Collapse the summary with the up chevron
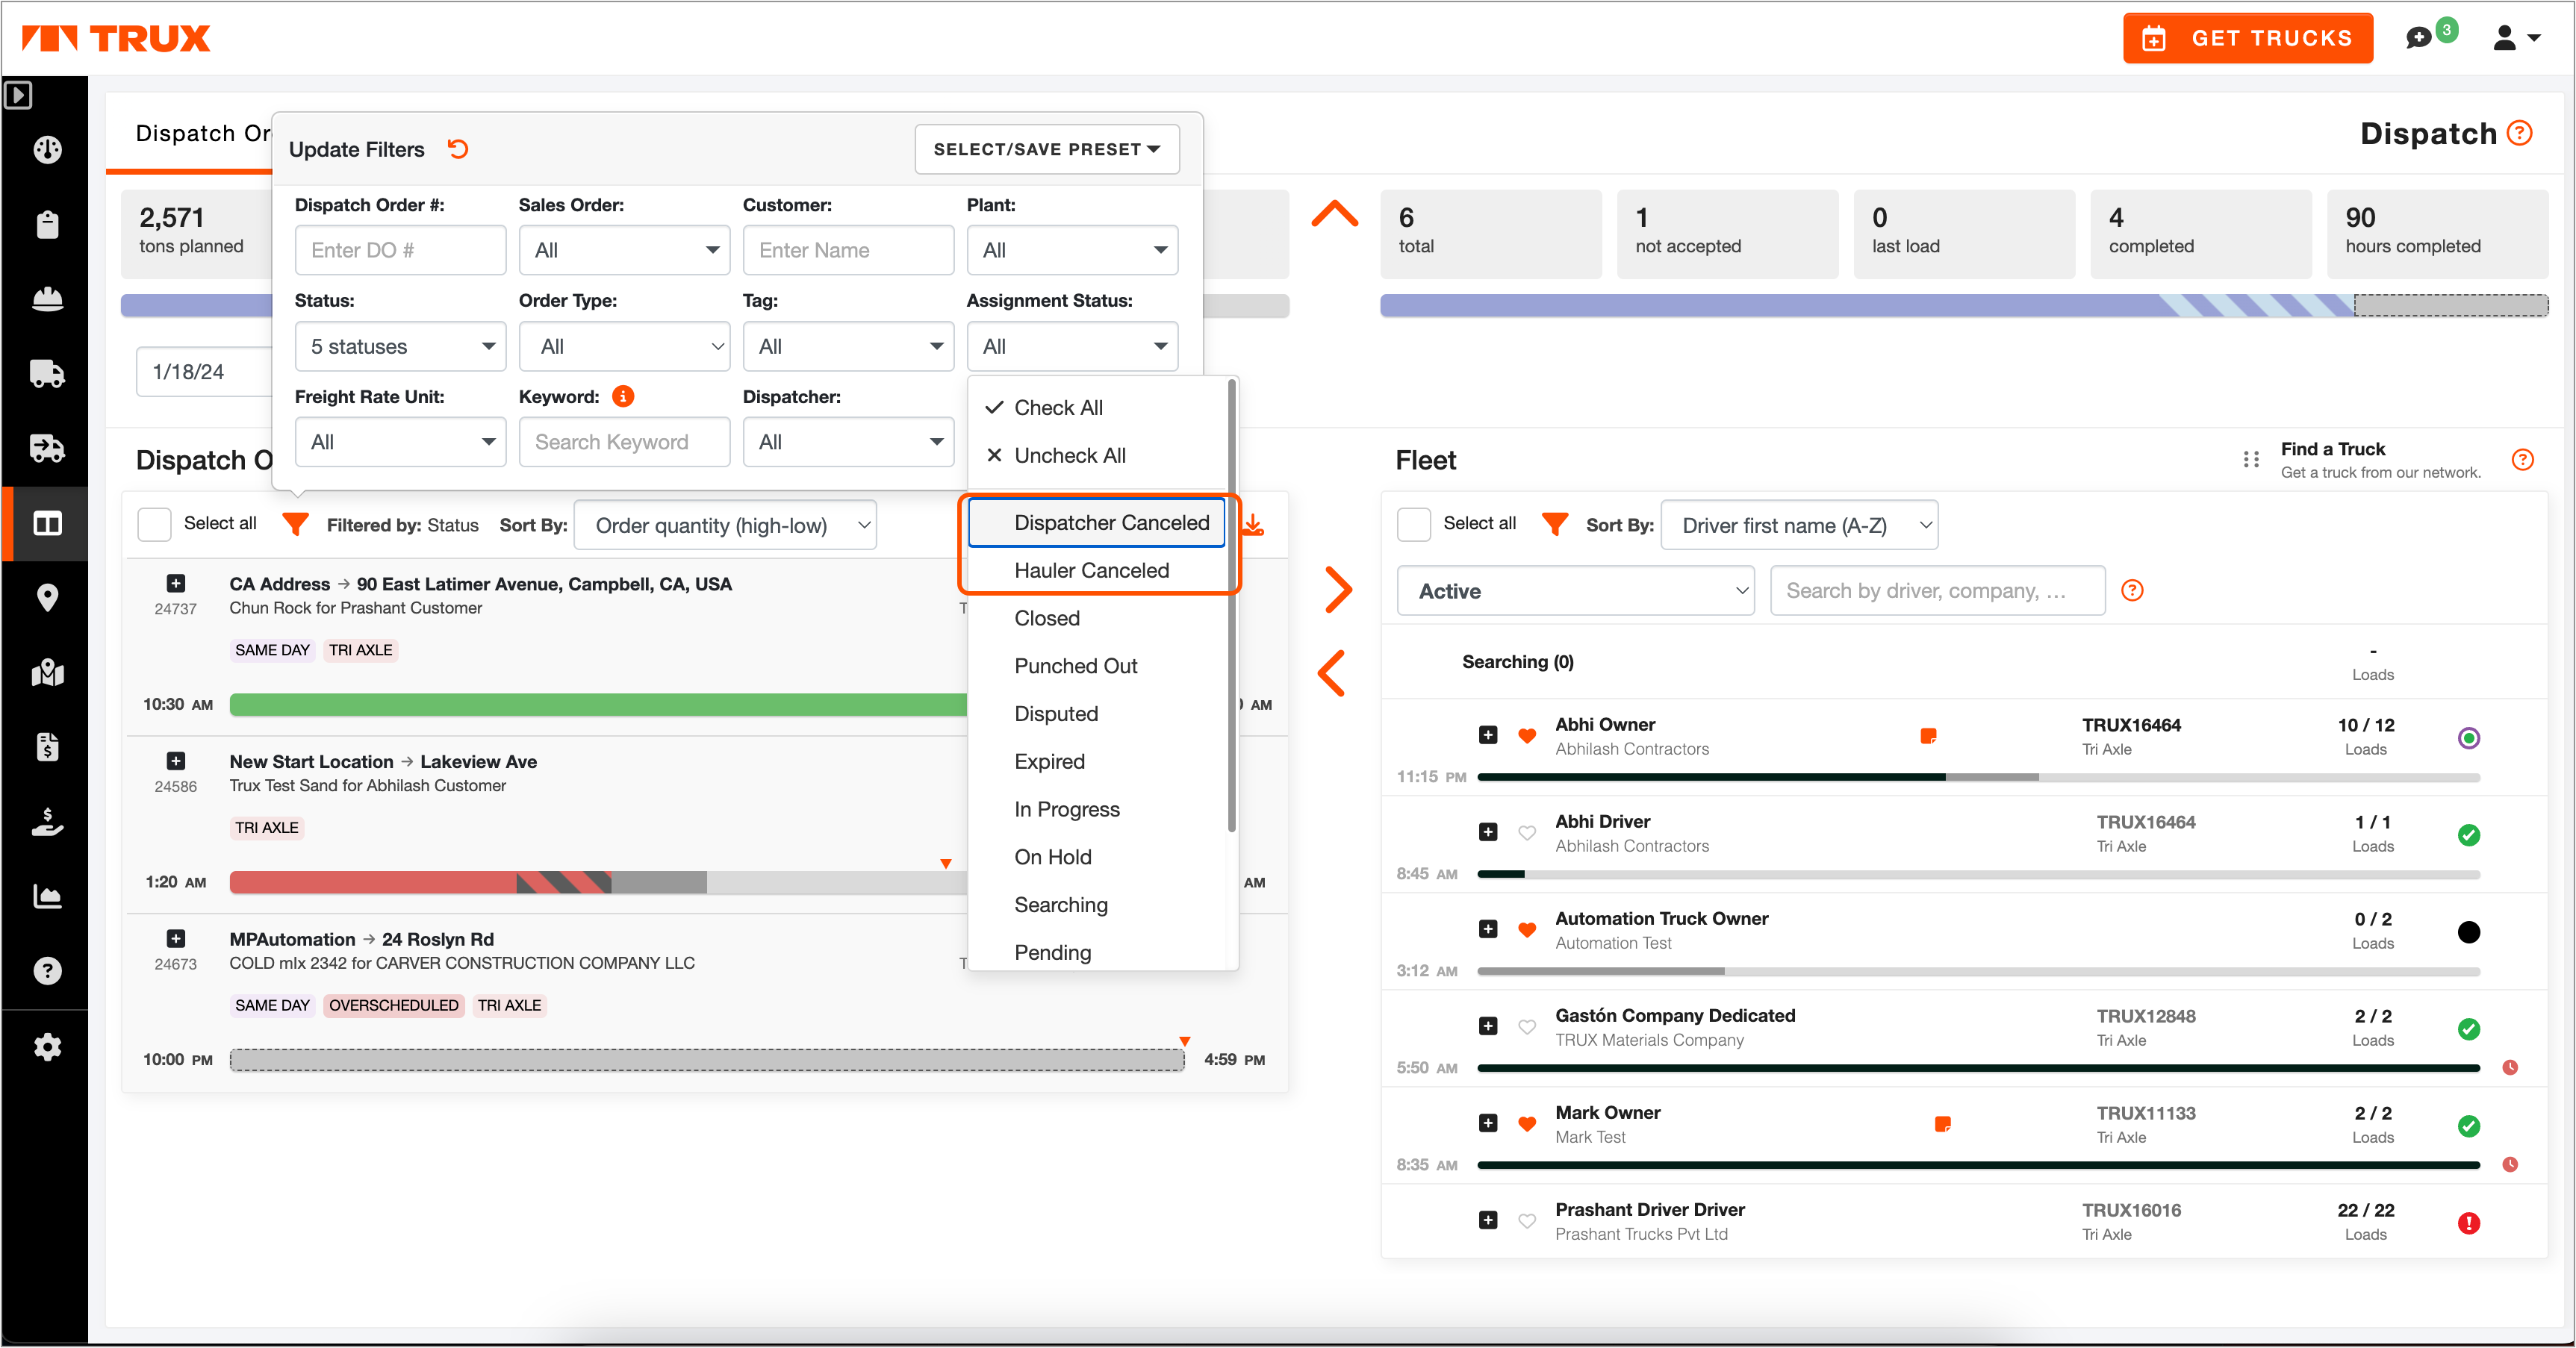Image resolution: width=2576 pixels, height=1348 pixels. pos(1335,214)
